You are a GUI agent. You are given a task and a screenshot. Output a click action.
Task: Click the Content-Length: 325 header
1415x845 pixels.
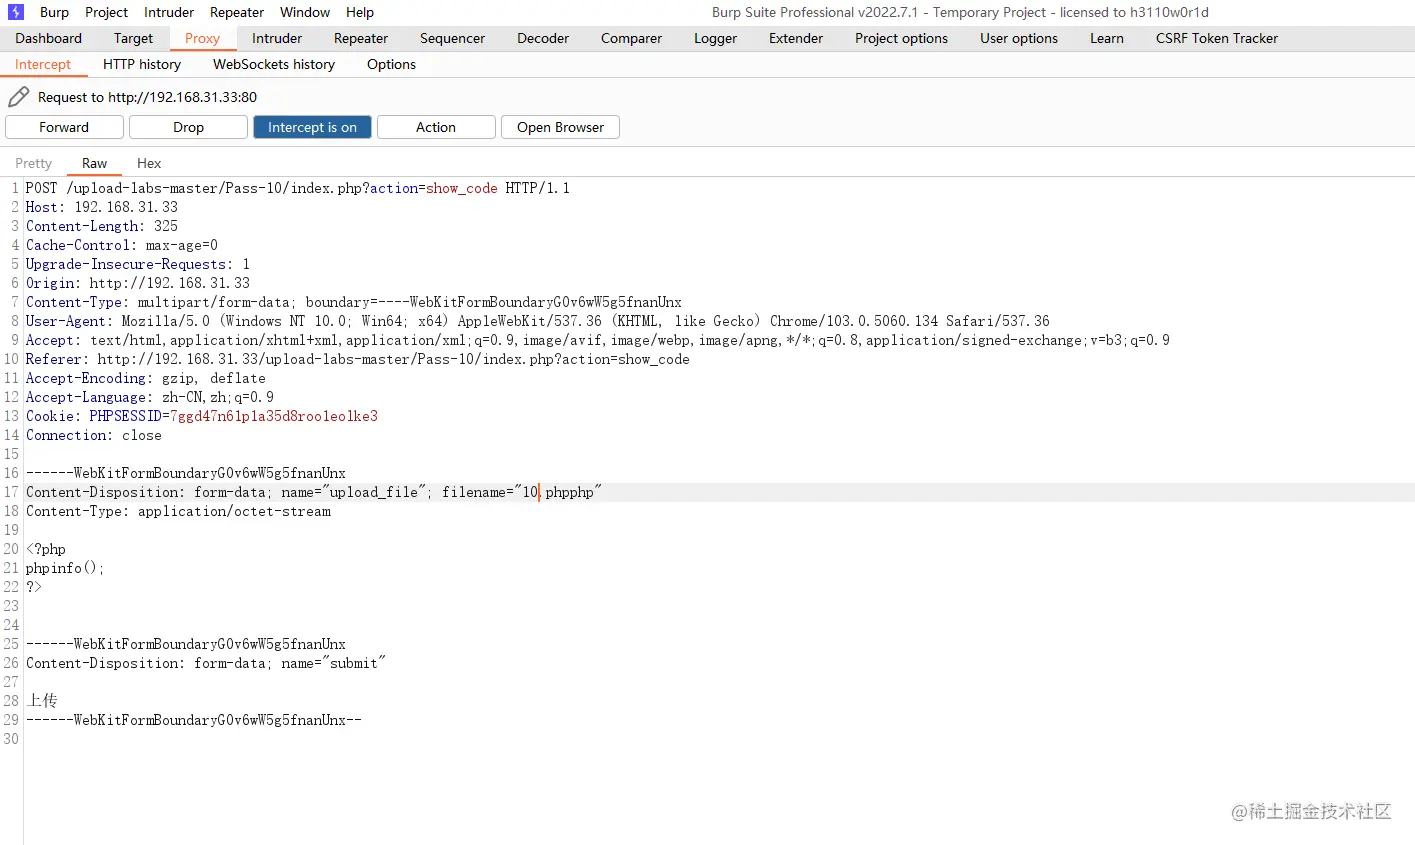(102, 226)
